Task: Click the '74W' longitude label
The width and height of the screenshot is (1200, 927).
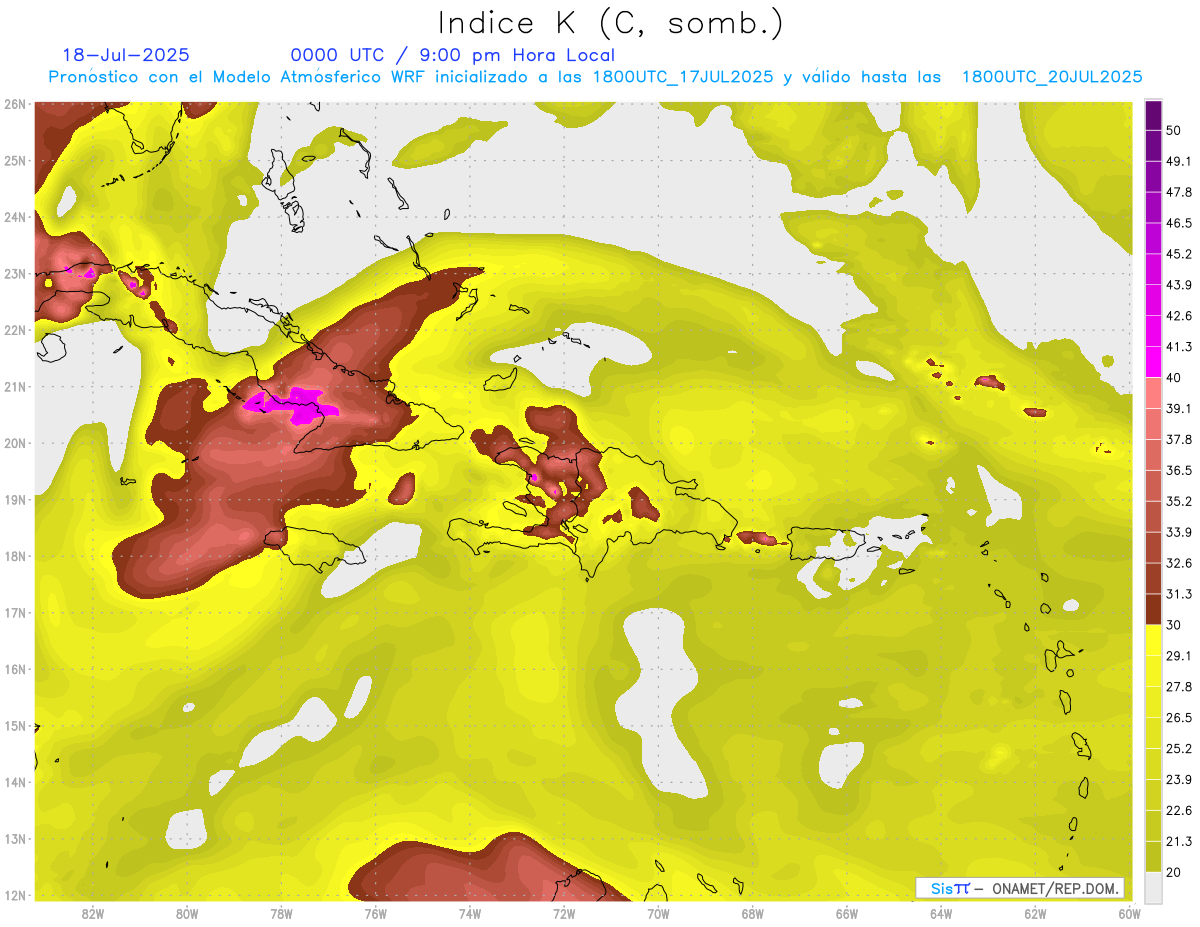Action: 470,914
